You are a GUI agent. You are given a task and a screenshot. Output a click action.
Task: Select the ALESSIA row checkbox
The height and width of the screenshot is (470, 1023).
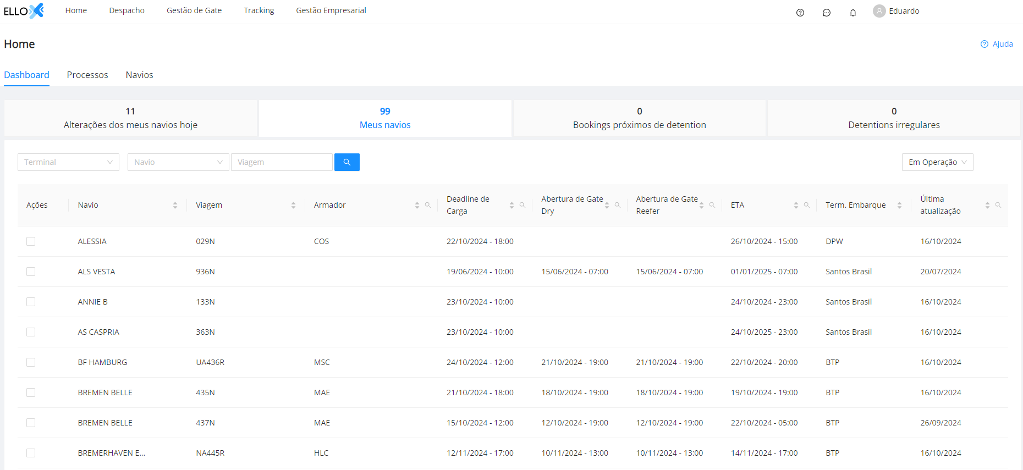[x=30, y=242]
